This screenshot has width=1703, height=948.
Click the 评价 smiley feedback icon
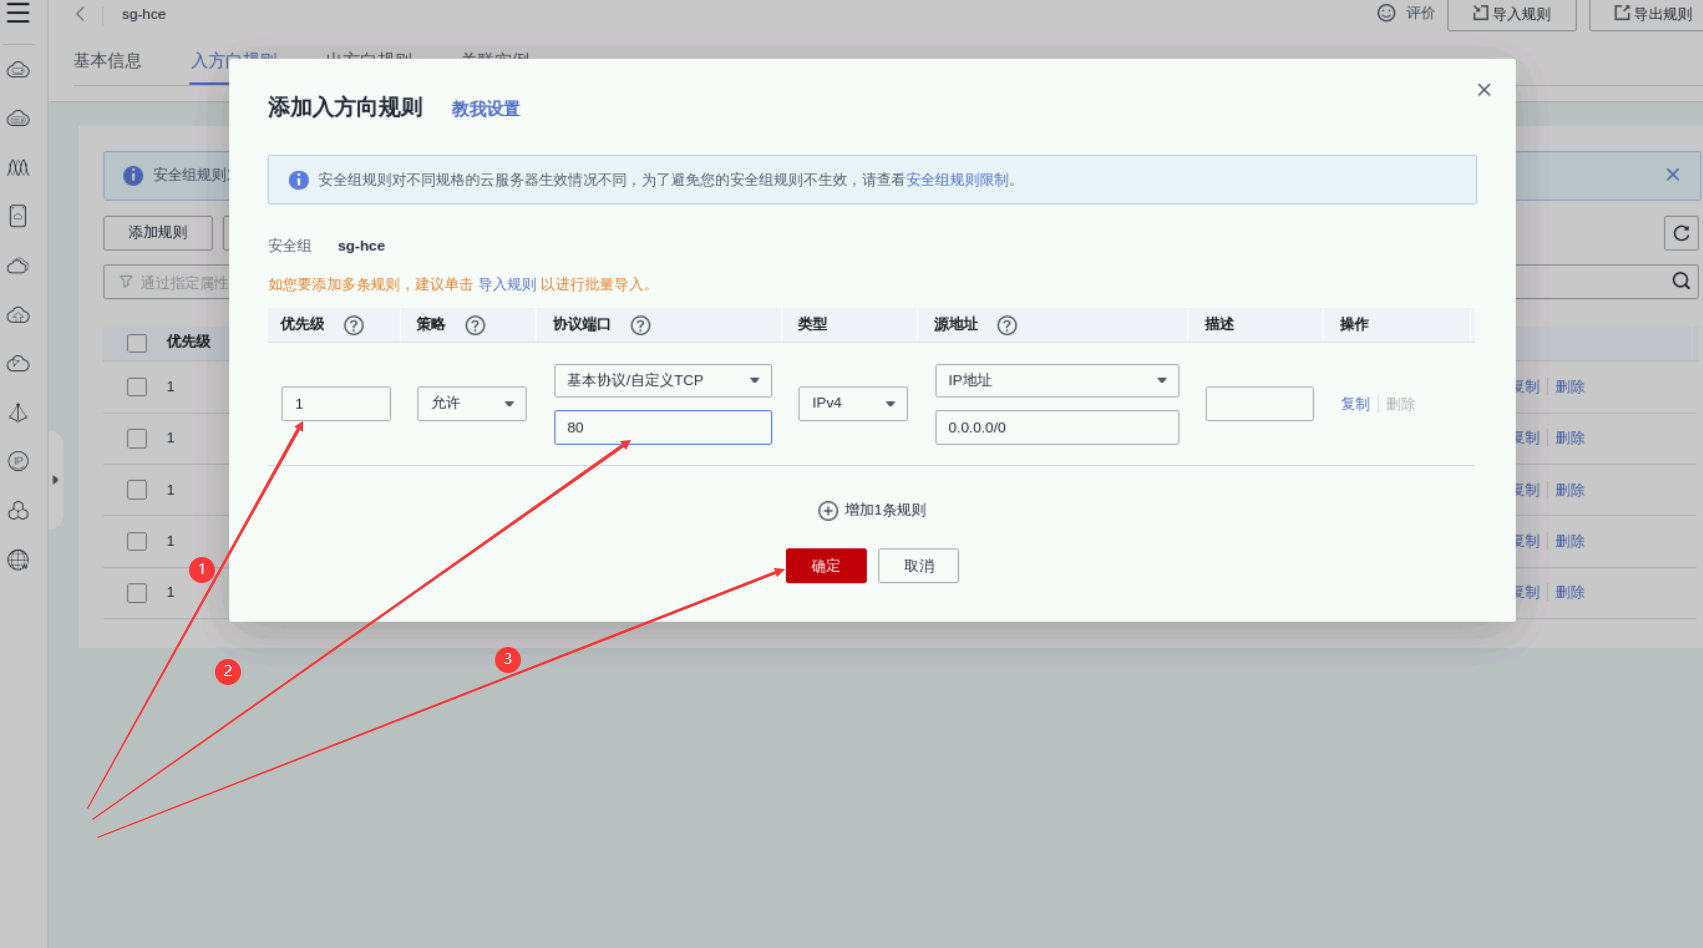1386,13
